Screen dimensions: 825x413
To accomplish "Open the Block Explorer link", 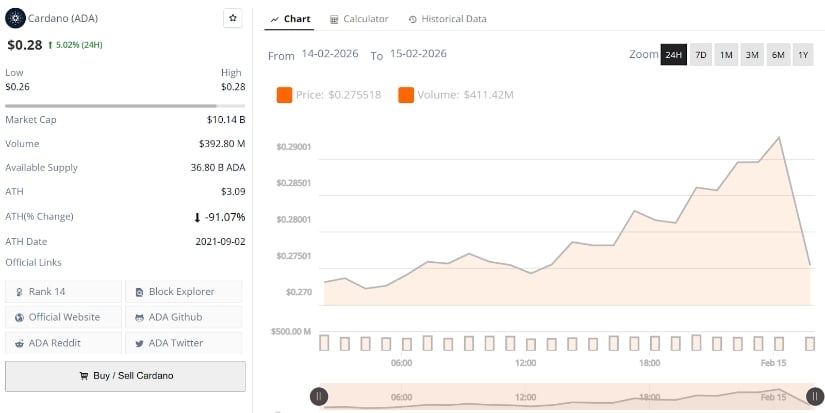I will (183, 291).
